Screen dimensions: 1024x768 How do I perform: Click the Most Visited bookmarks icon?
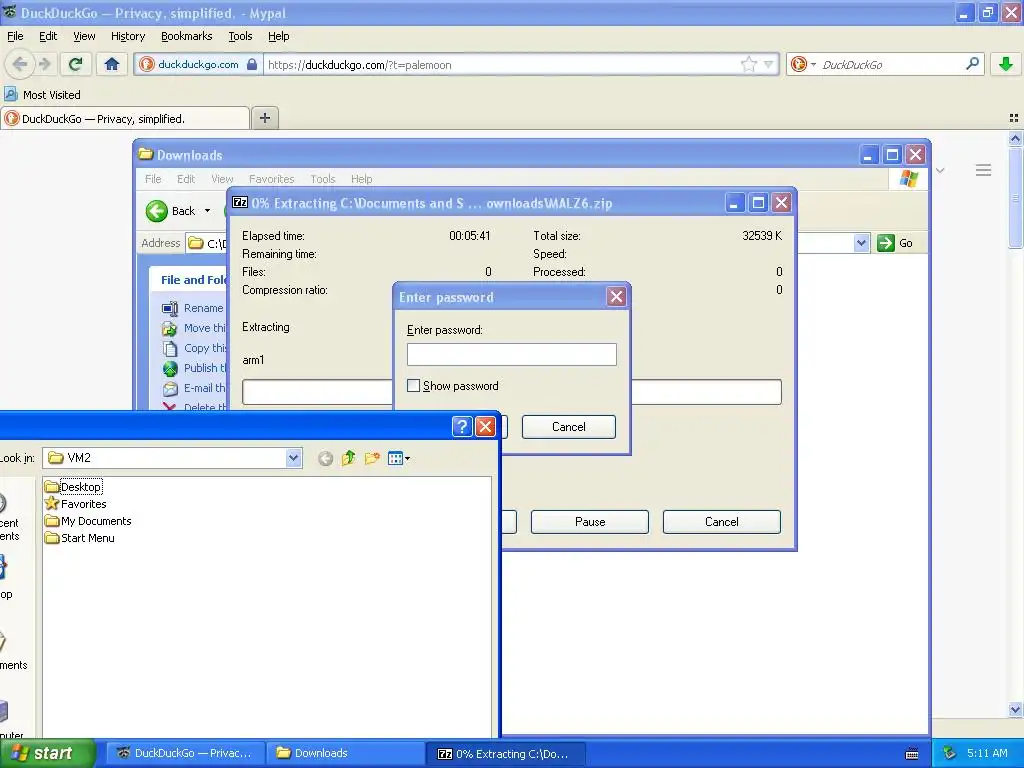pyautogui.click(x=10, y=94)
